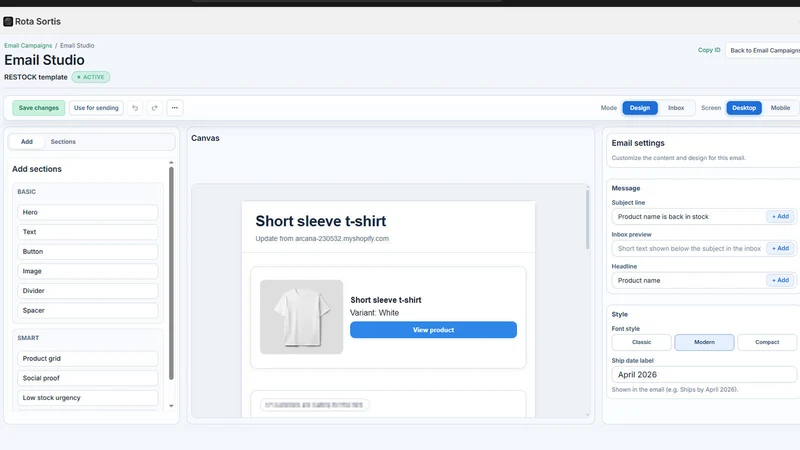This screenshot has width=800, height=450.
Task: Add a Text section
Action: [88, 232]
